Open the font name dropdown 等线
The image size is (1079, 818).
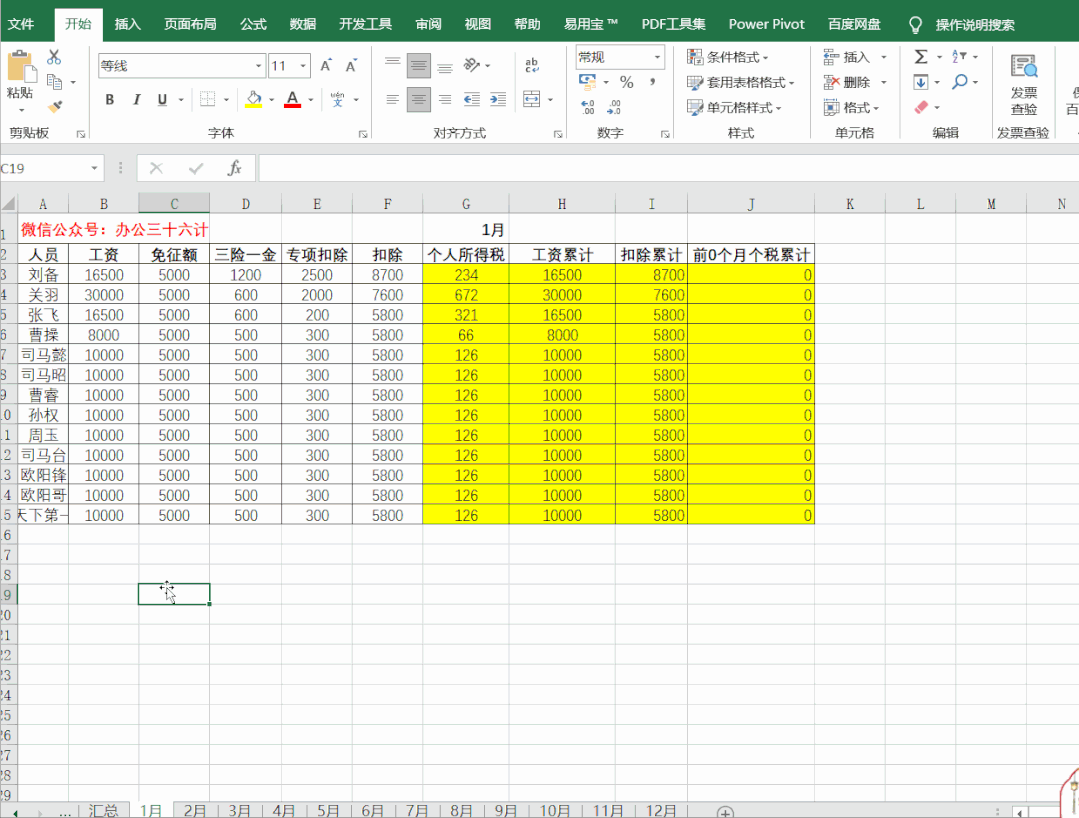259,66
